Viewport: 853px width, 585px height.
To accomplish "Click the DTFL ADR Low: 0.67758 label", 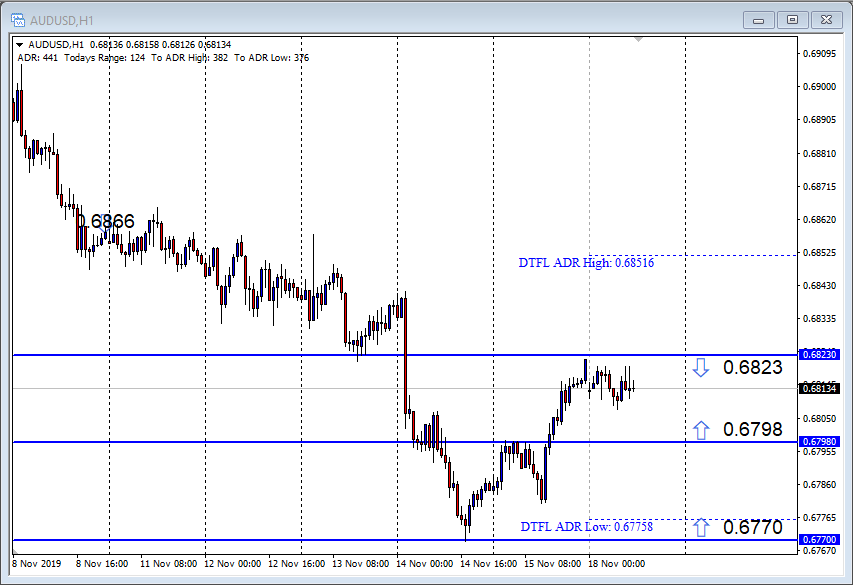I will (586, 527).
